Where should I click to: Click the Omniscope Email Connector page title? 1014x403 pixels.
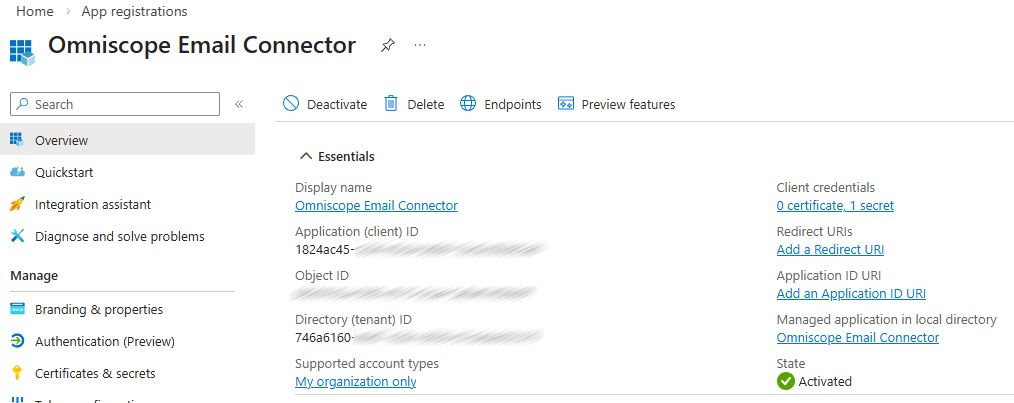[x=202, y=45]
